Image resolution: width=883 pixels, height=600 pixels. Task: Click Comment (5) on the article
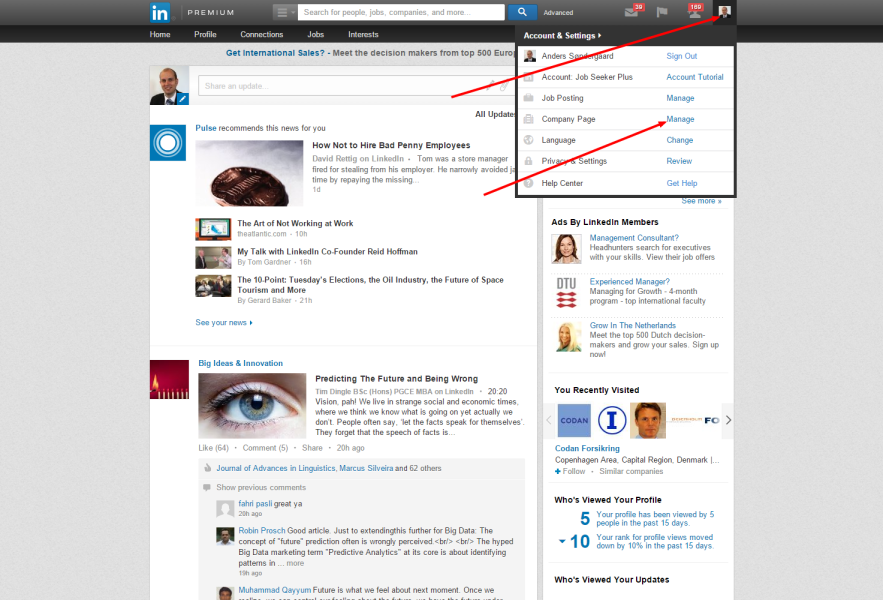click(265, 448)
